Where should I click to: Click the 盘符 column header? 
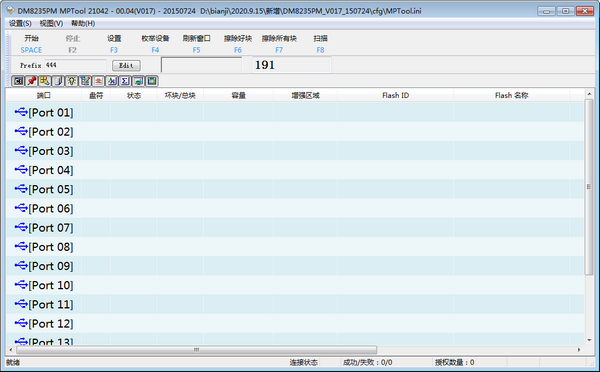[96, 95]
